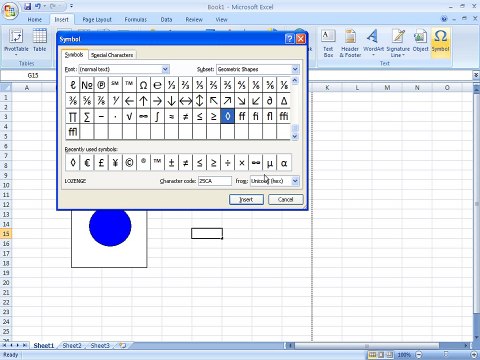Switch to Sheet2 tab
This screenshot has width=480, height=360.
(72, 345)
